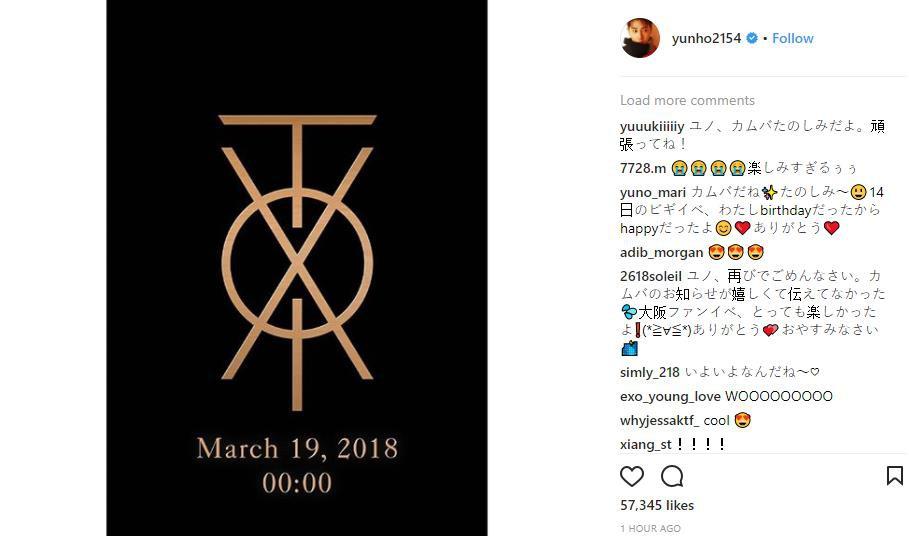Open whyjessaktf_'s profile link
This screenshot has height=536, width=909.
(660, 420)
